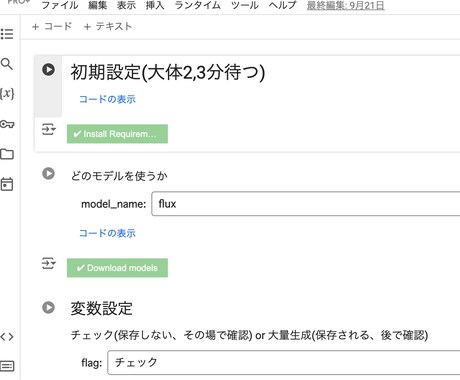Open the calendar-style sidebar icon below folder
460x380 pixels.
click(7, 184)
